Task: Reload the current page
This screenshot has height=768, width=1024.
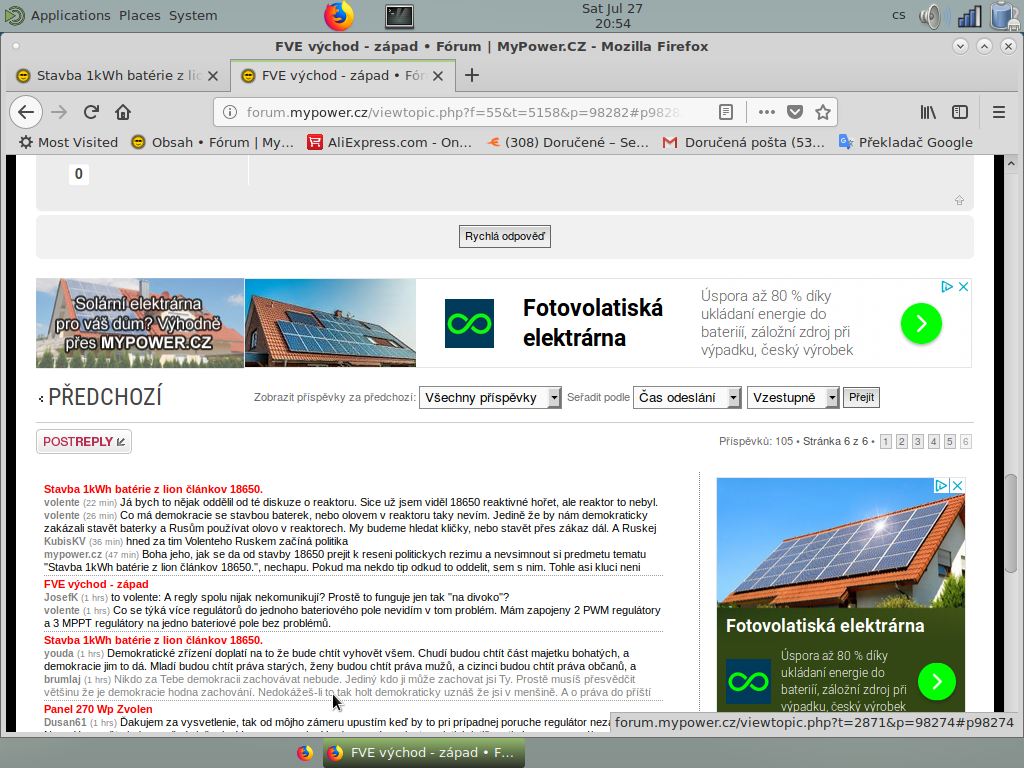Action: (x=91, y=112)
